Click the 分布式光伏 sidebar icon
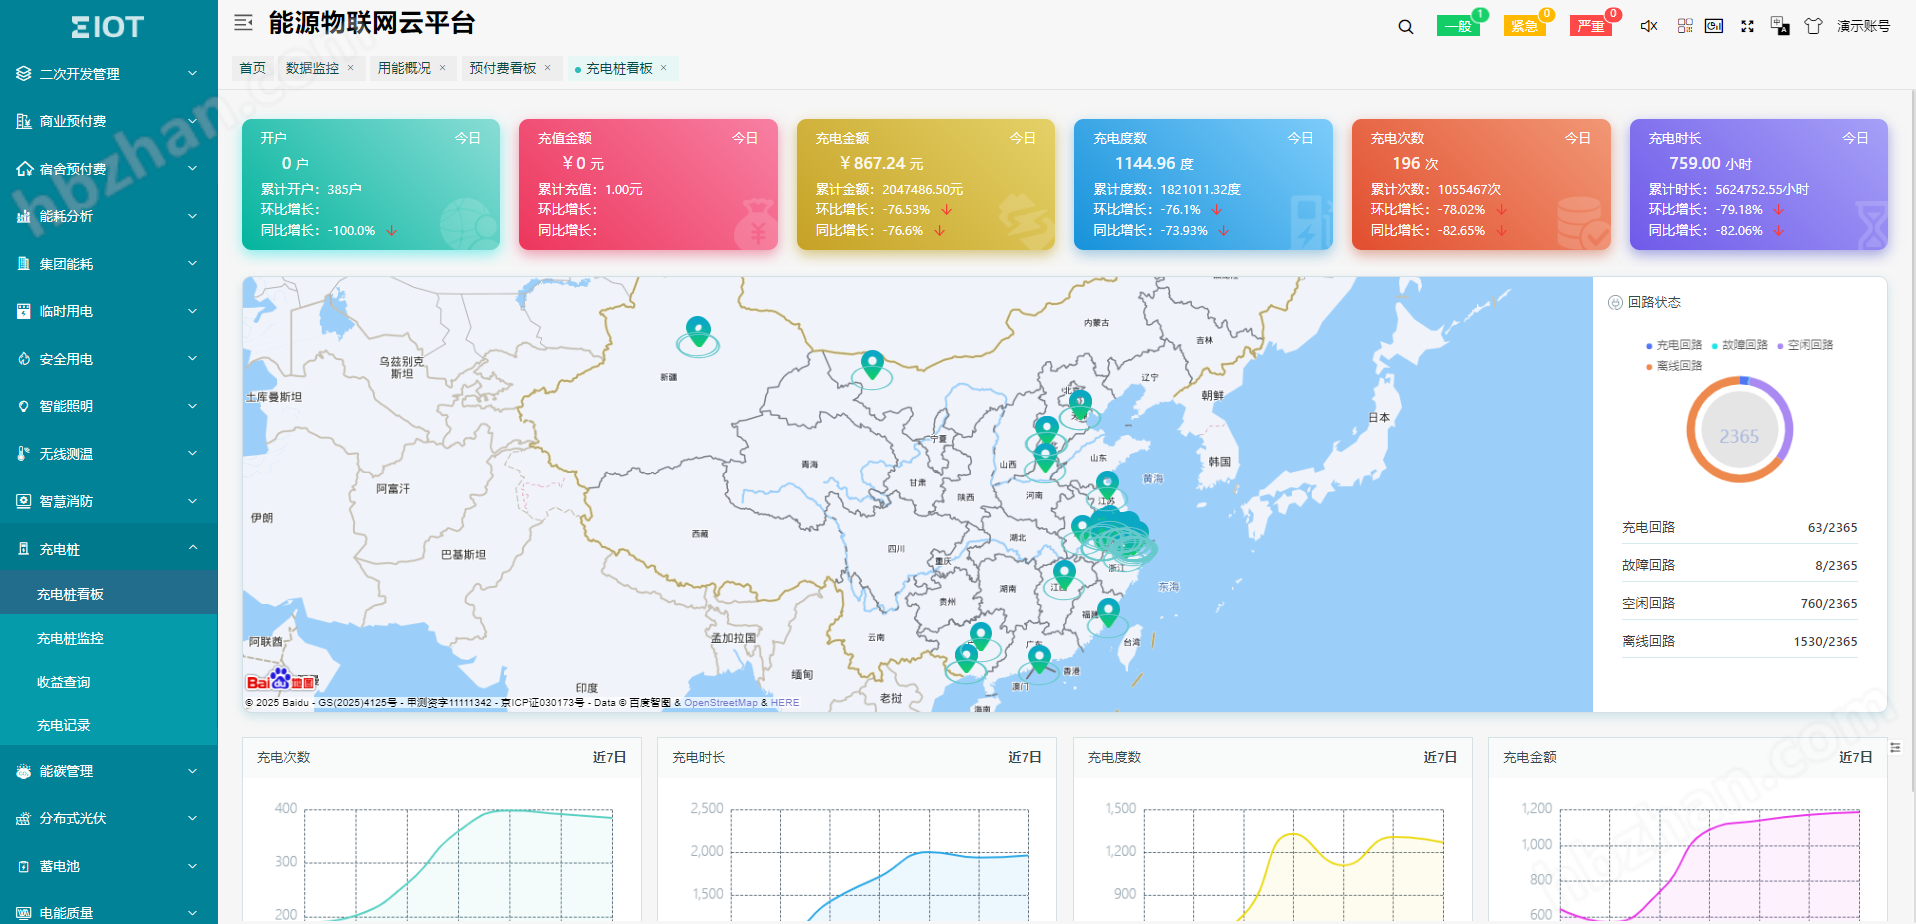Image resolution: width=1916 pixels, height=924 pixels. click(24, 818)
